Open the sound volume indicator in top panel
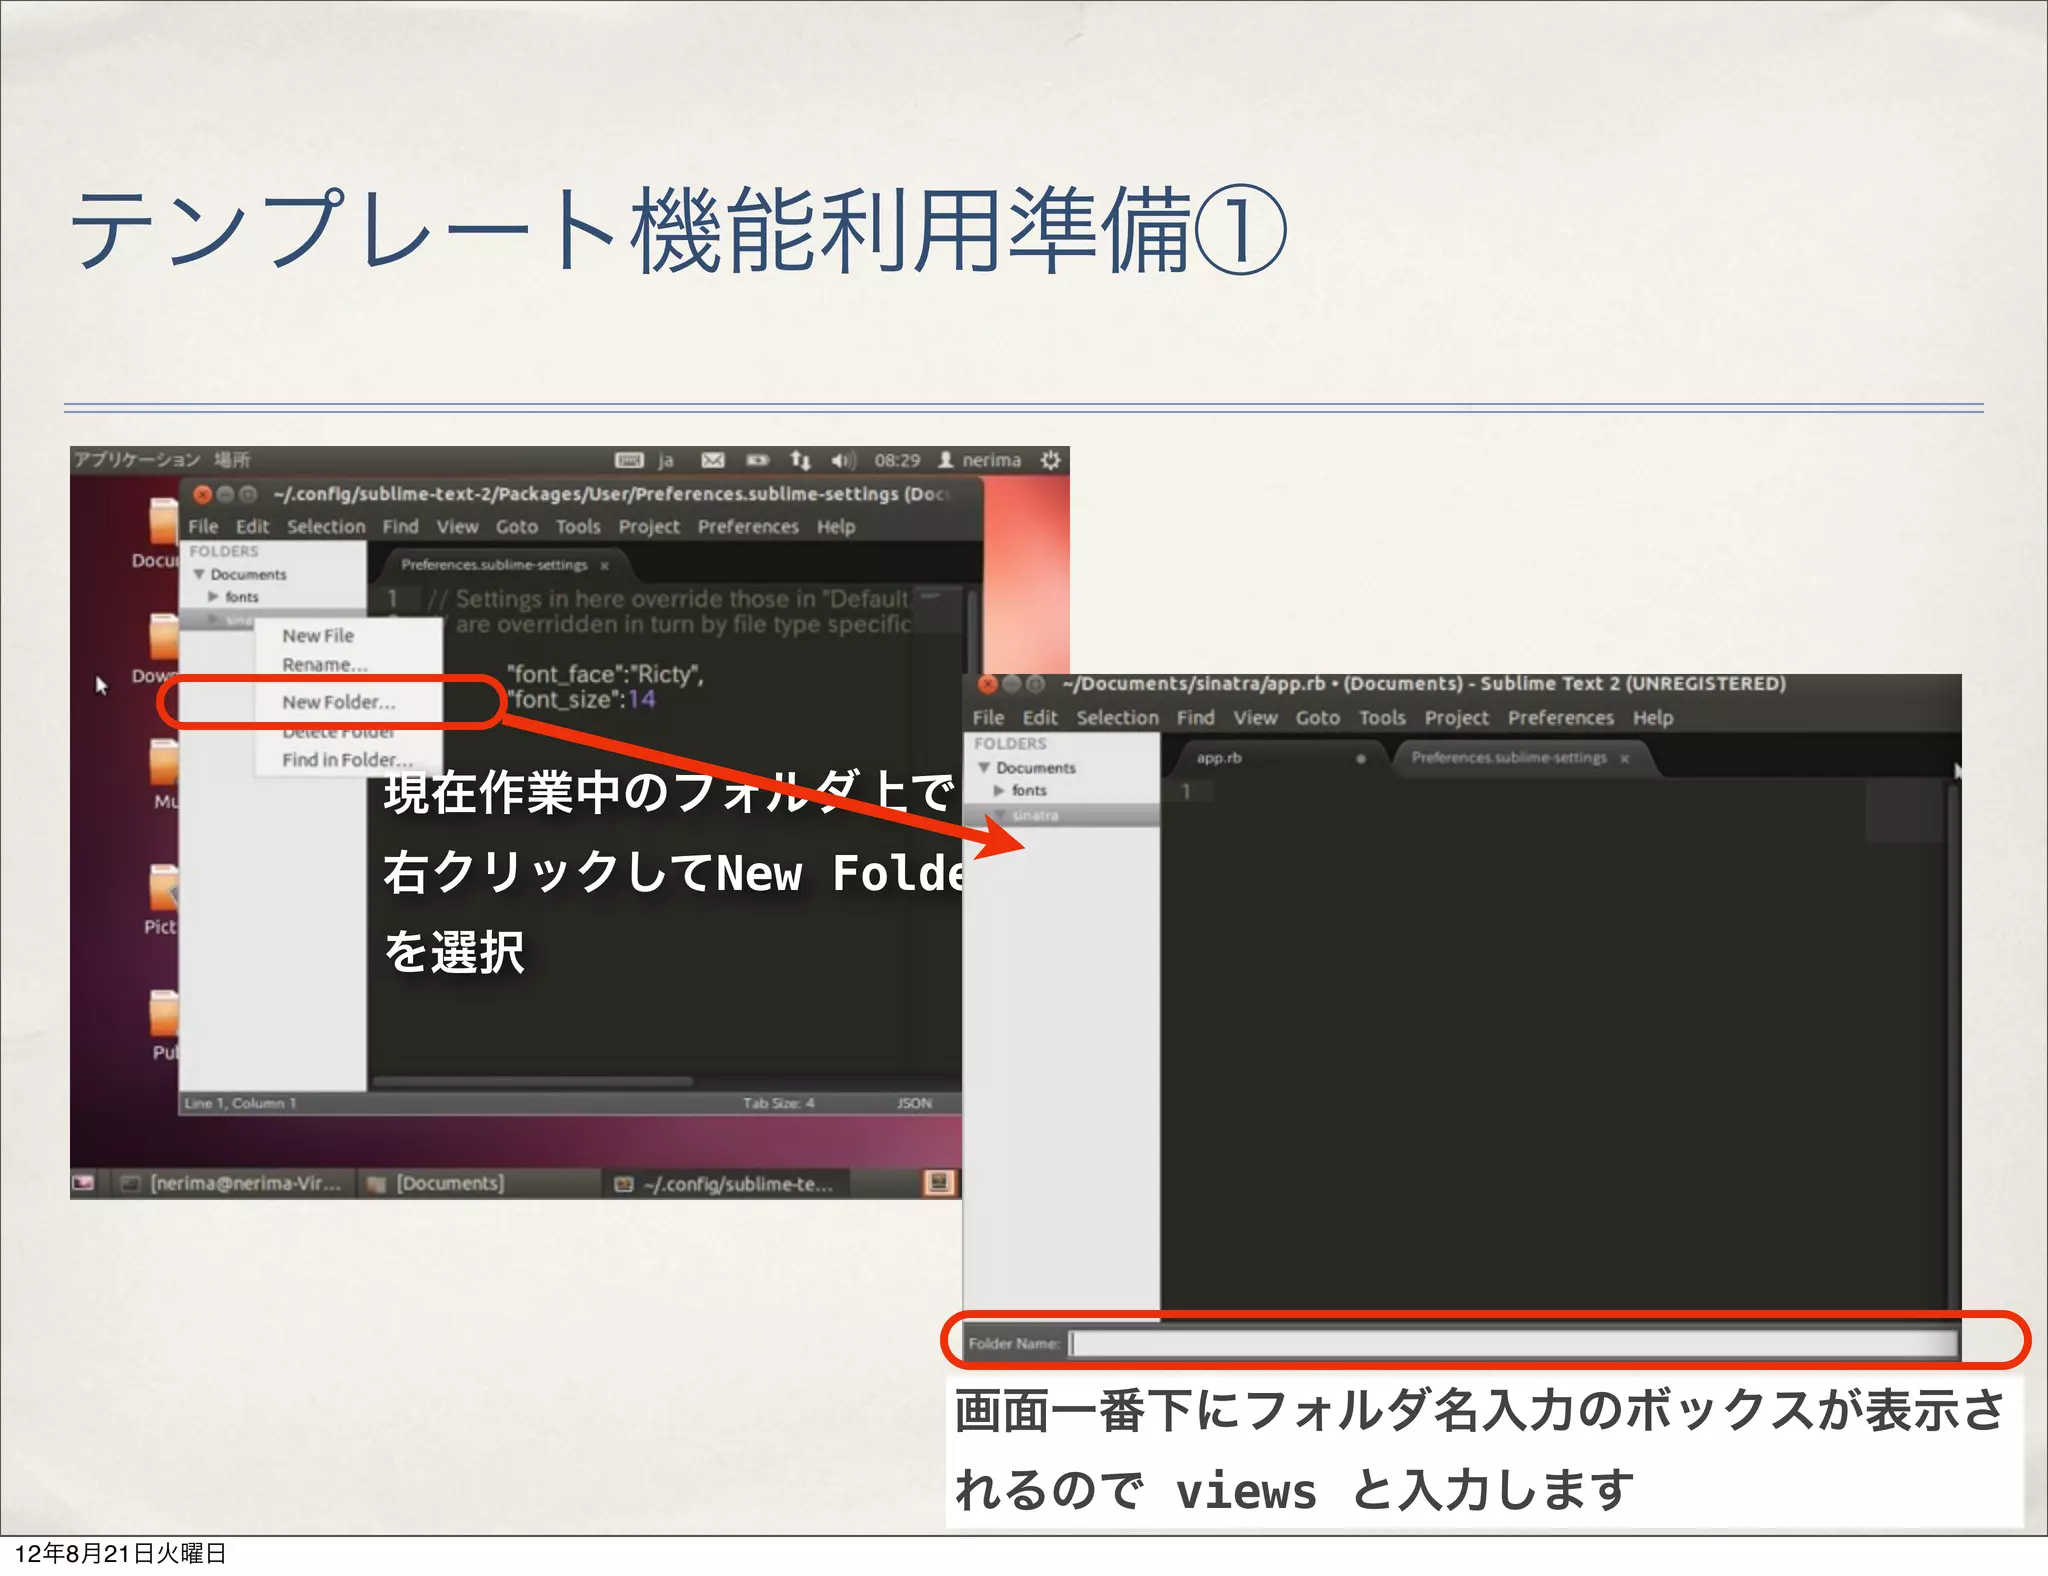Viewport: 2048px width, 1576px height. [843, 460]
